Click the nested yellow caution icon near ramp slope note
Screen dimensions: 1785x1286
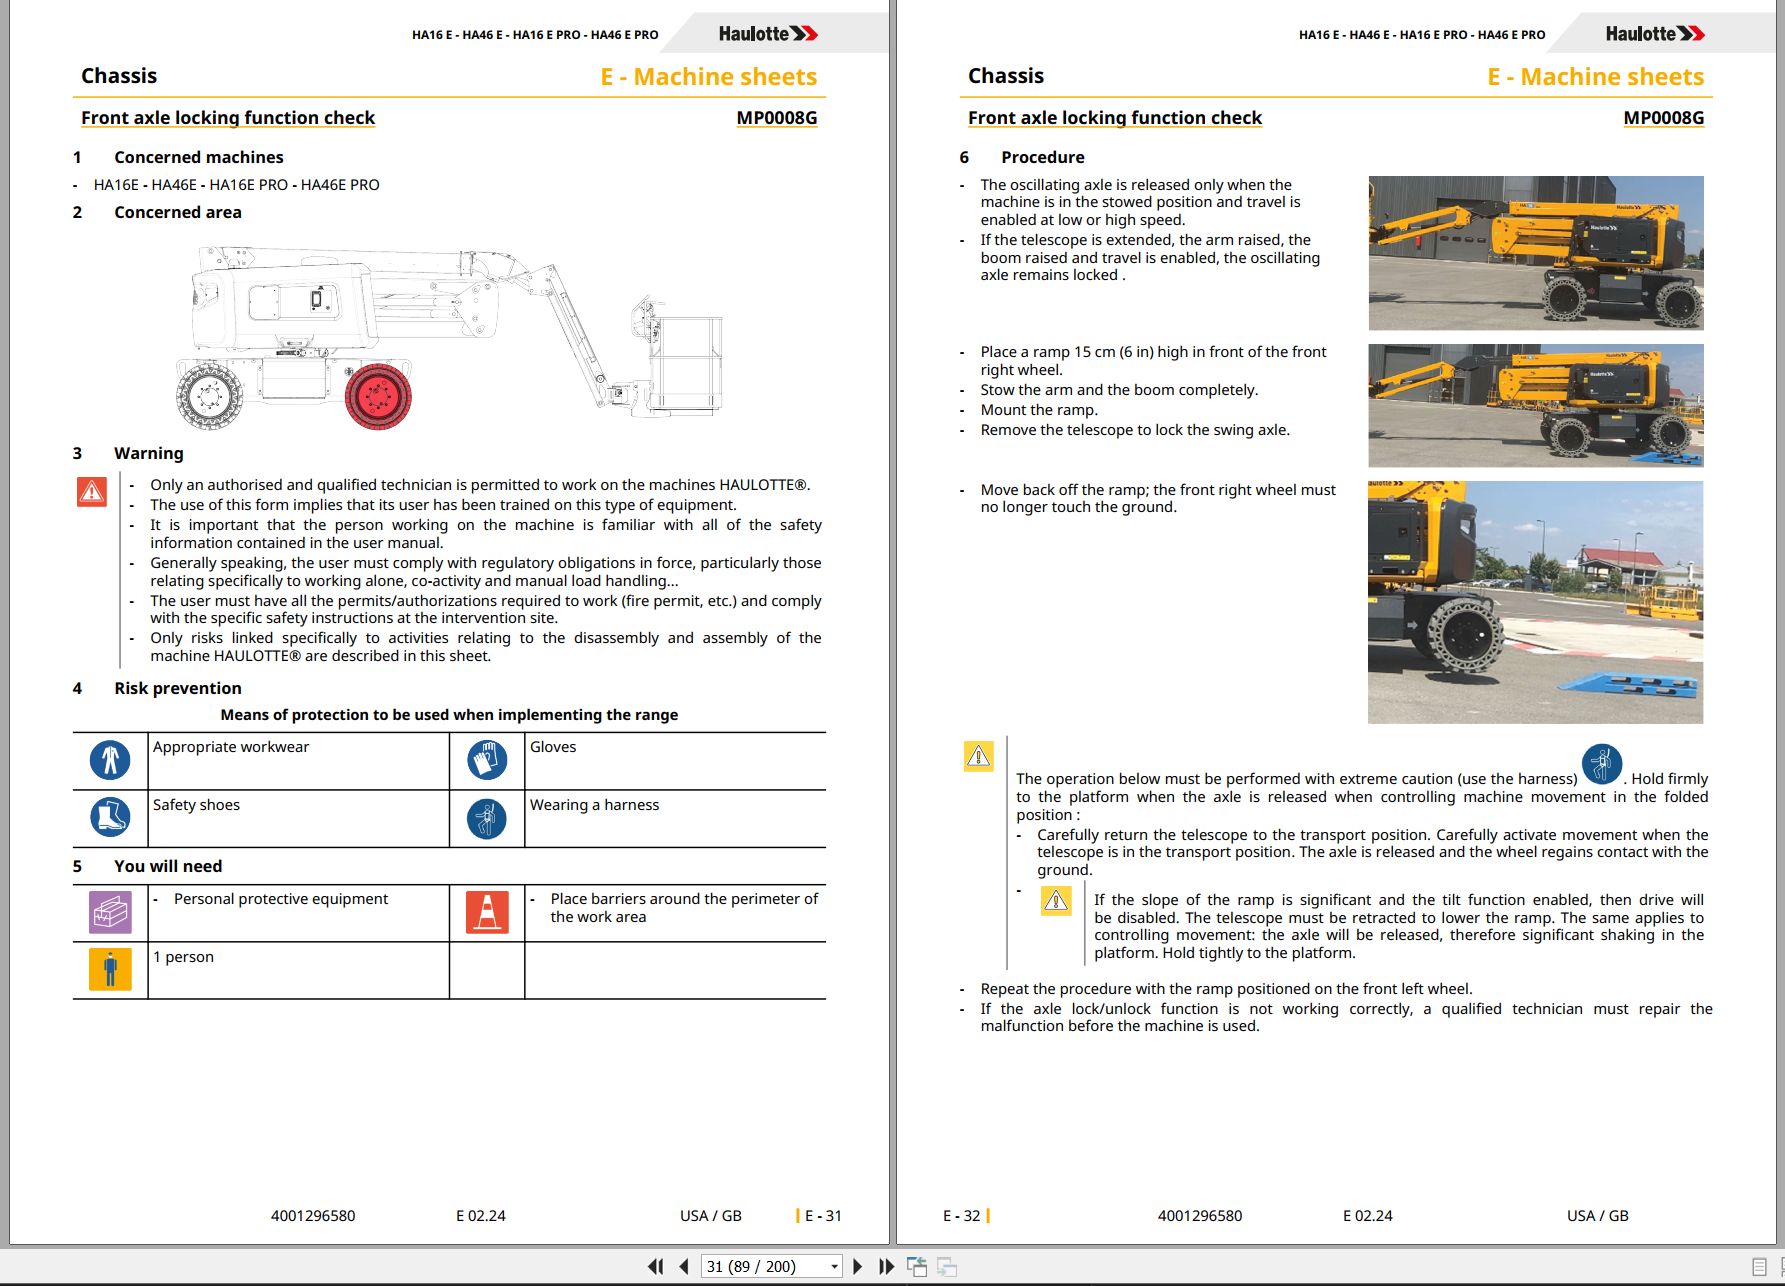click(1056, 900)
